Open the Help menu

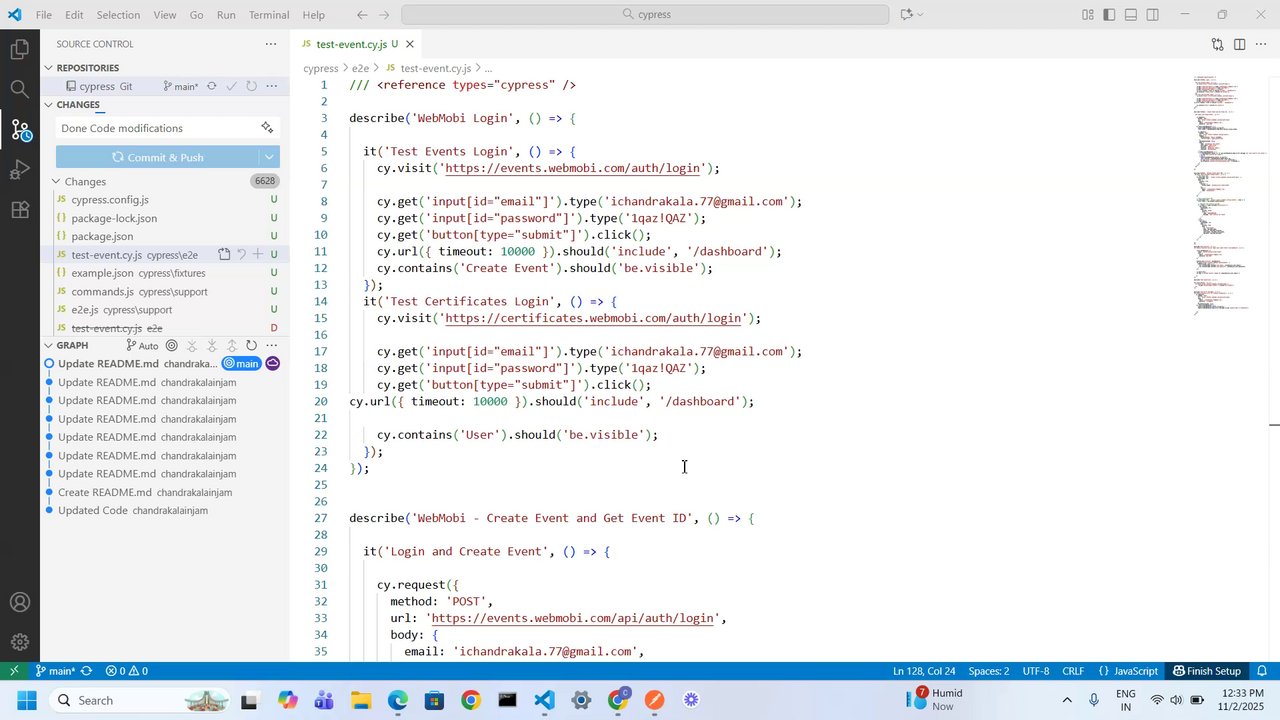coord(314,15)
